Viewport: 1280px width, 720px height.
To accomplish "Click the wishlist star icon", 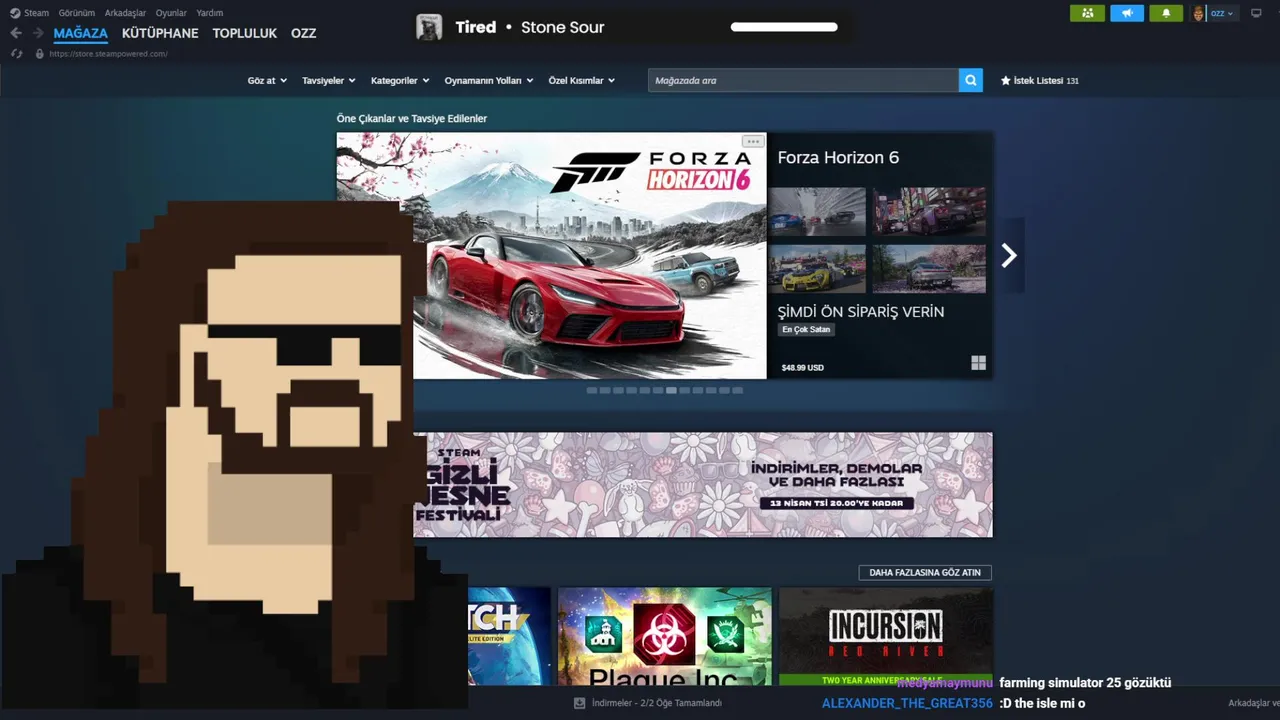I will pyautogui.click(x=1005, y=80).
